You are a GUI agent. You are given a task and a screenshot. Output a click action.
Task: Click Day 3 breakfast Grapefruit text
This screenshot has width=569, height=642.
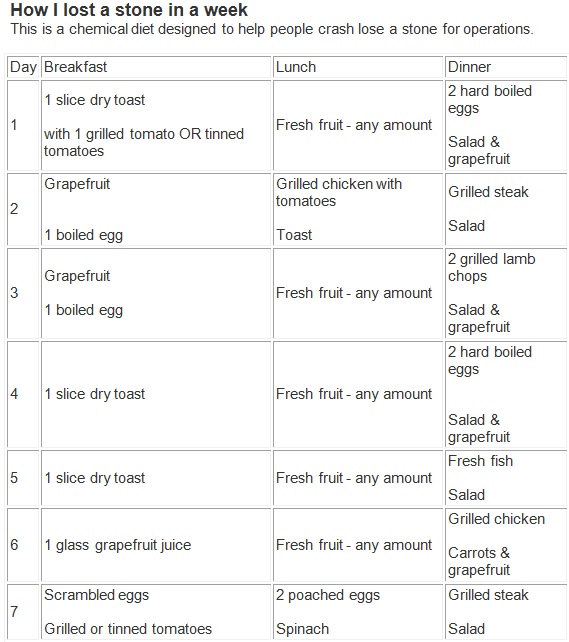click(77, 276)
